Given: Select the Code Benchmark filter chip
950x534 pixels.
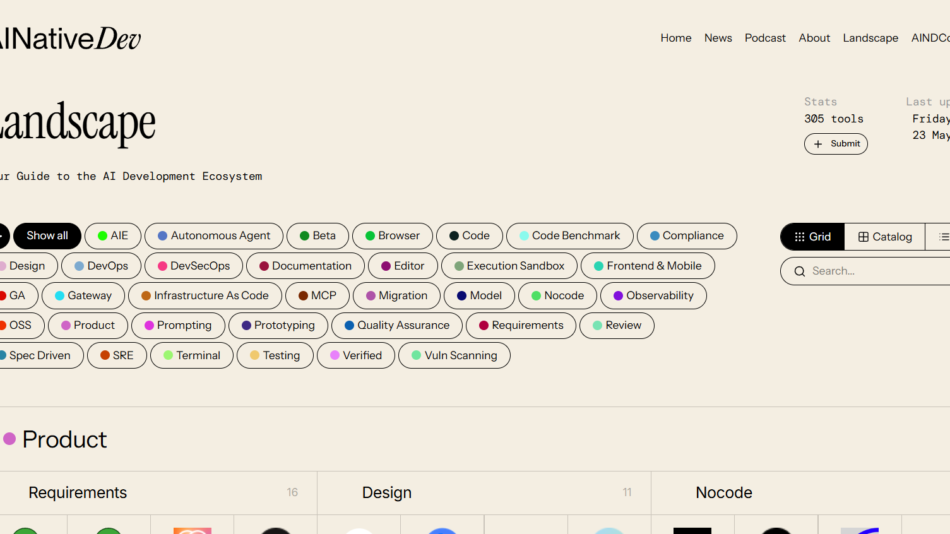Looking at the screenshot, I should tap(569, 236).
